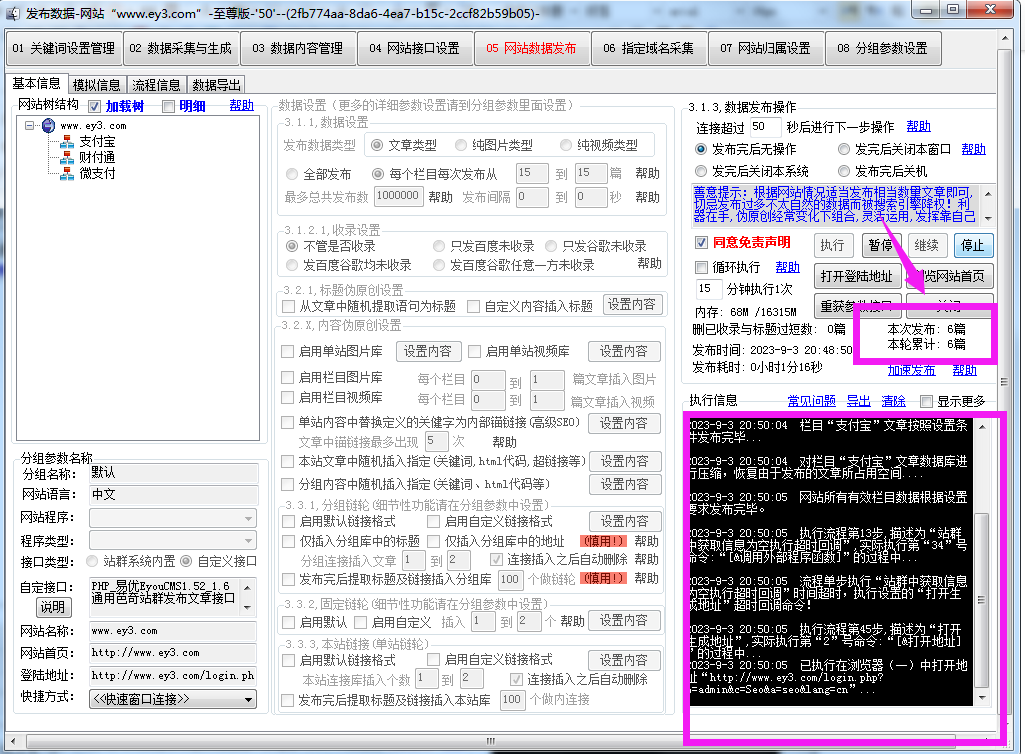The image size is (1025, 754).
Task: Open the 帮助 link next to 循环执行
Action: click(787, 267)
